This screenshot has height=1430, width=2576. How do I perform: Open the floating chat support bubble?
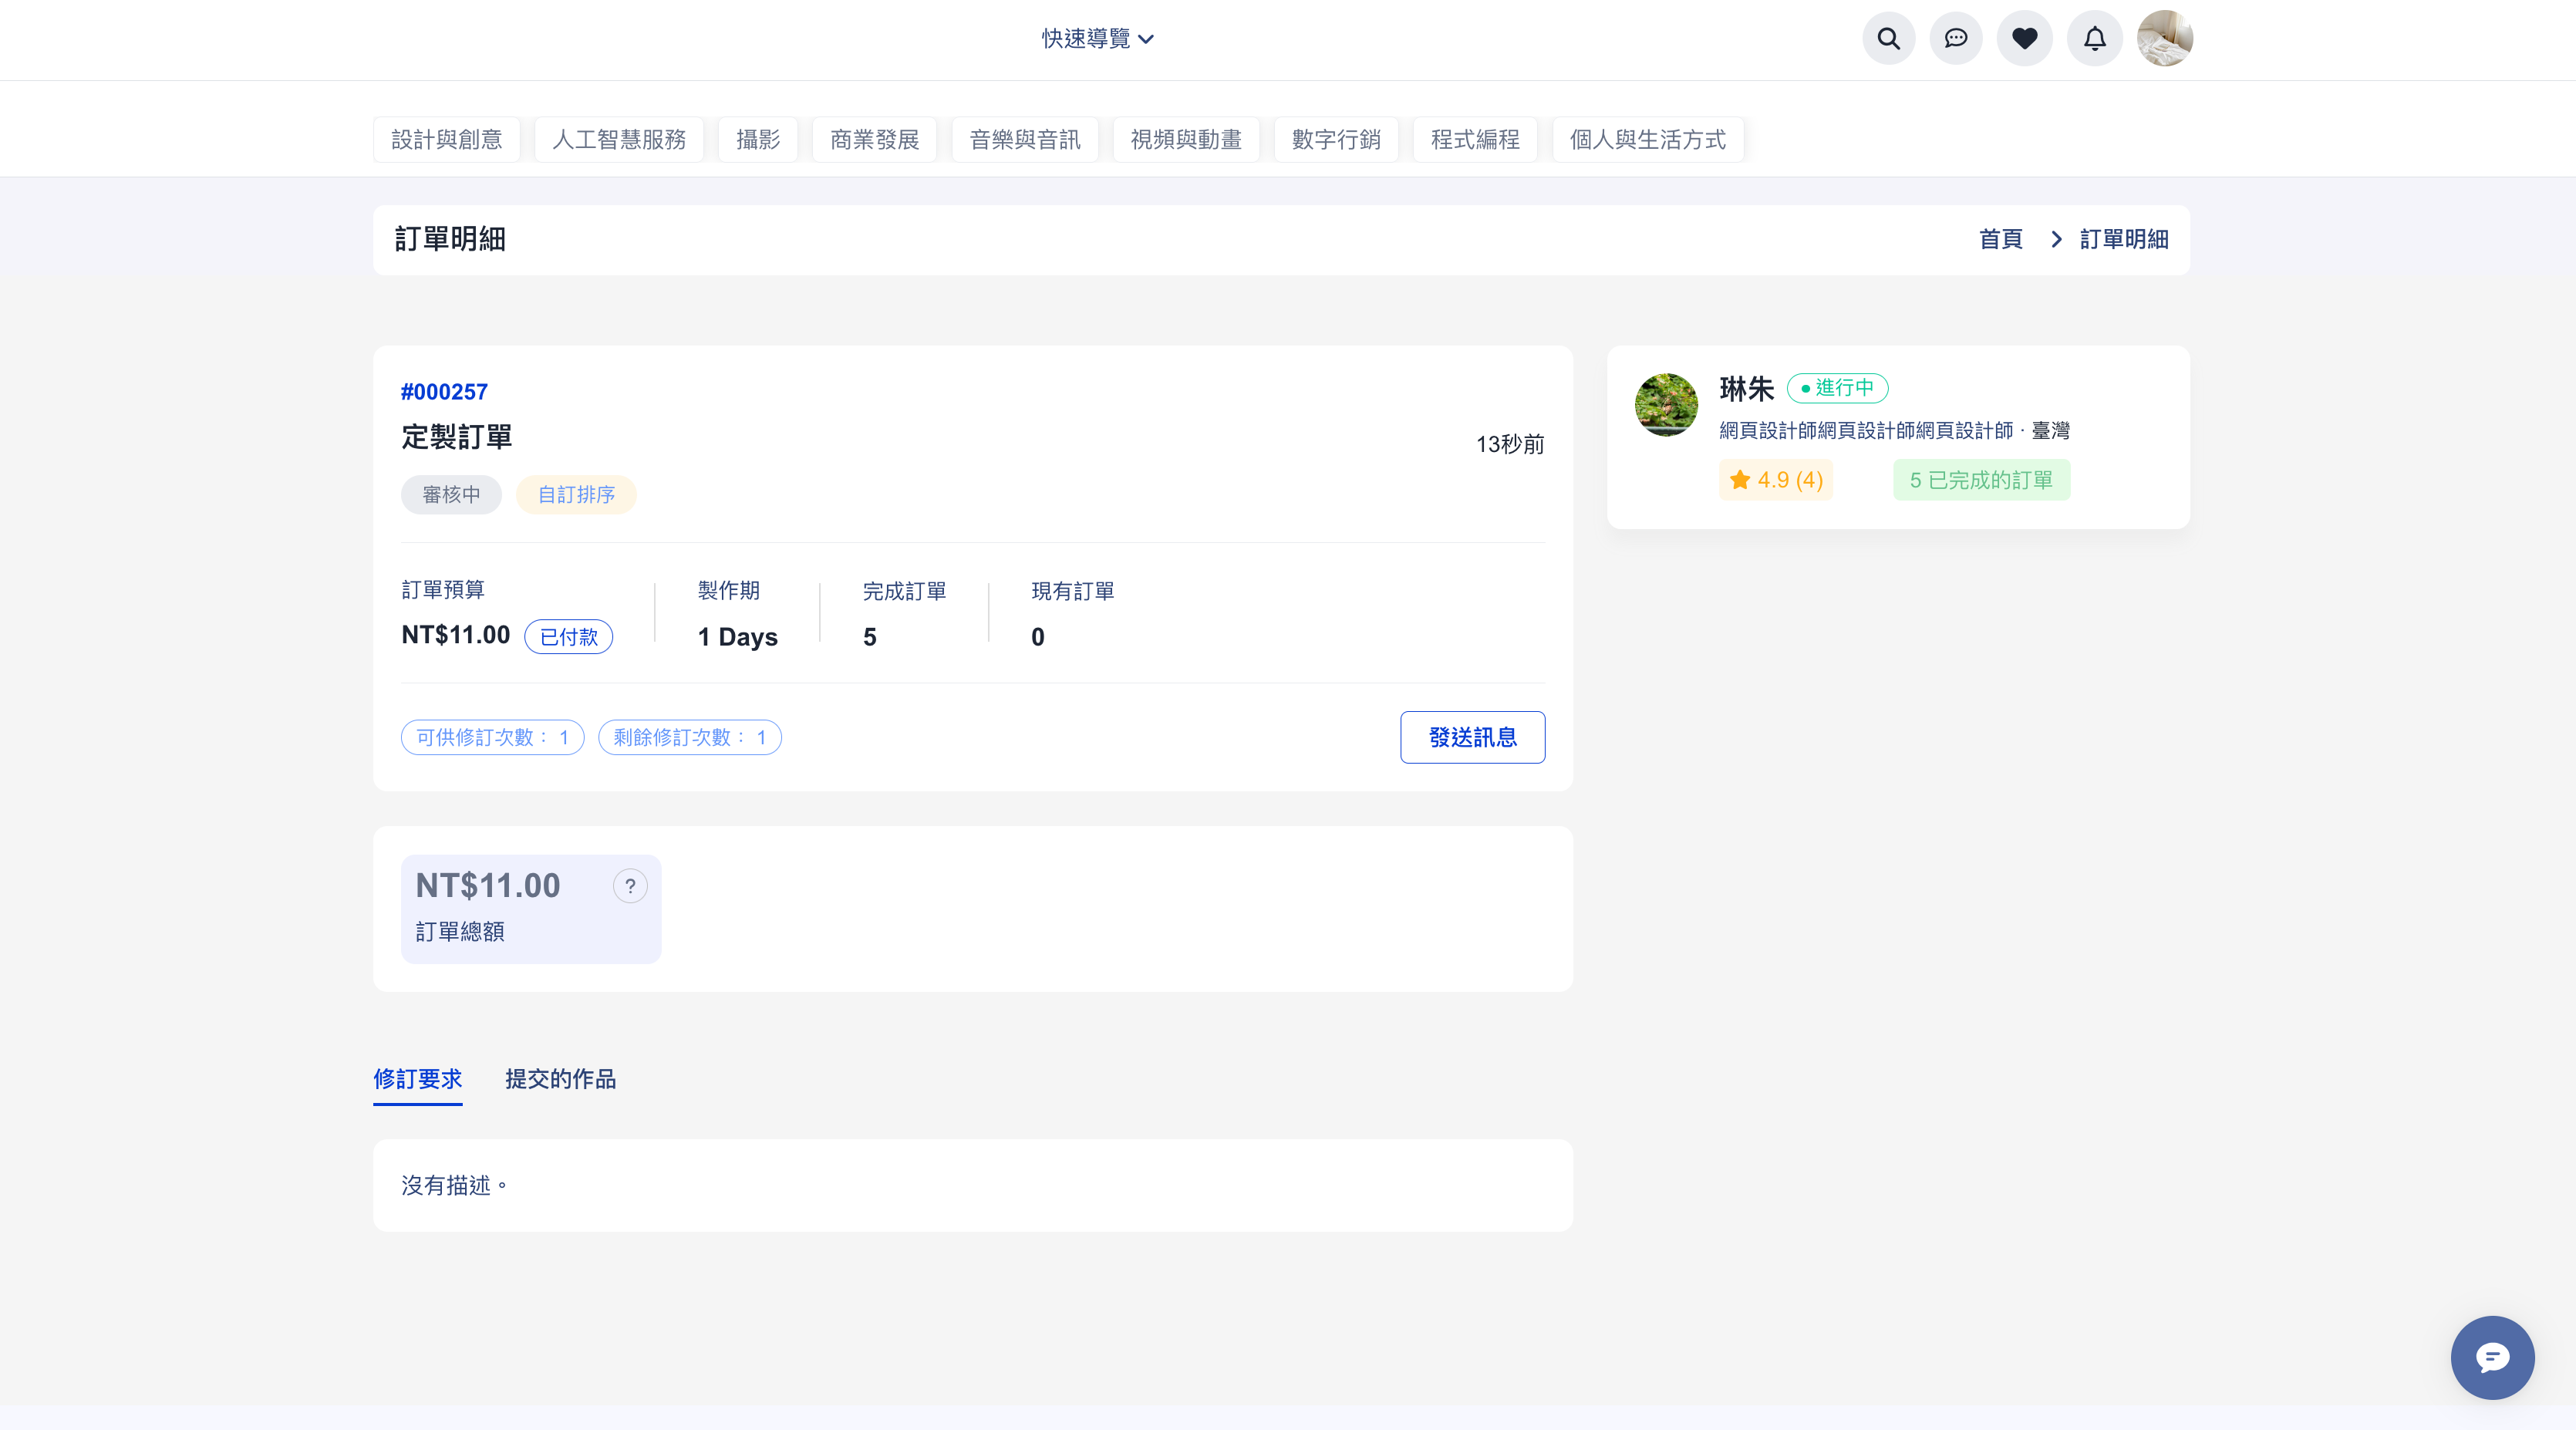coord(2491,1357)
